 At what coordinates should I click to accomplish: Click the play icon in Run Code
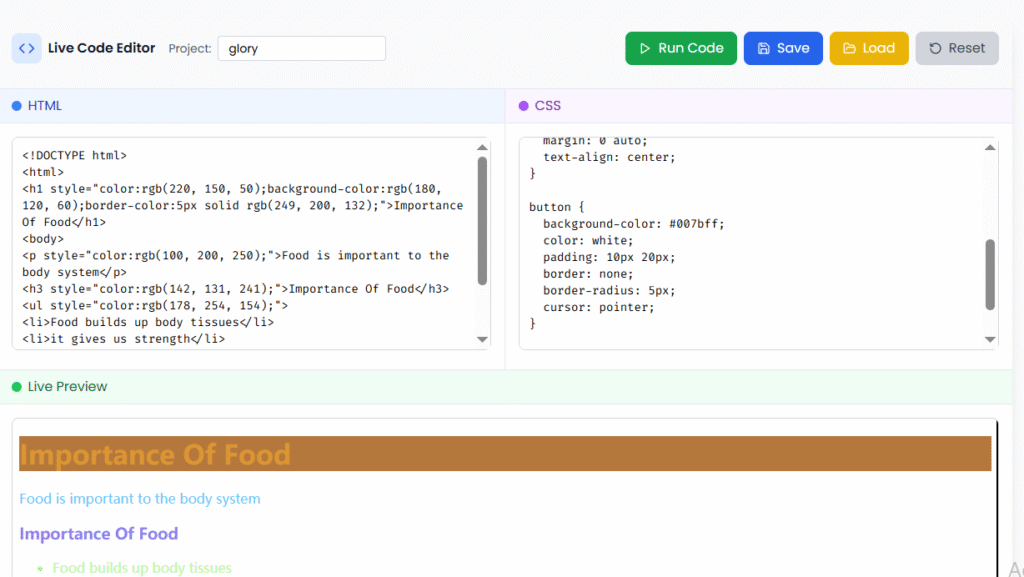tap(645, 48)
